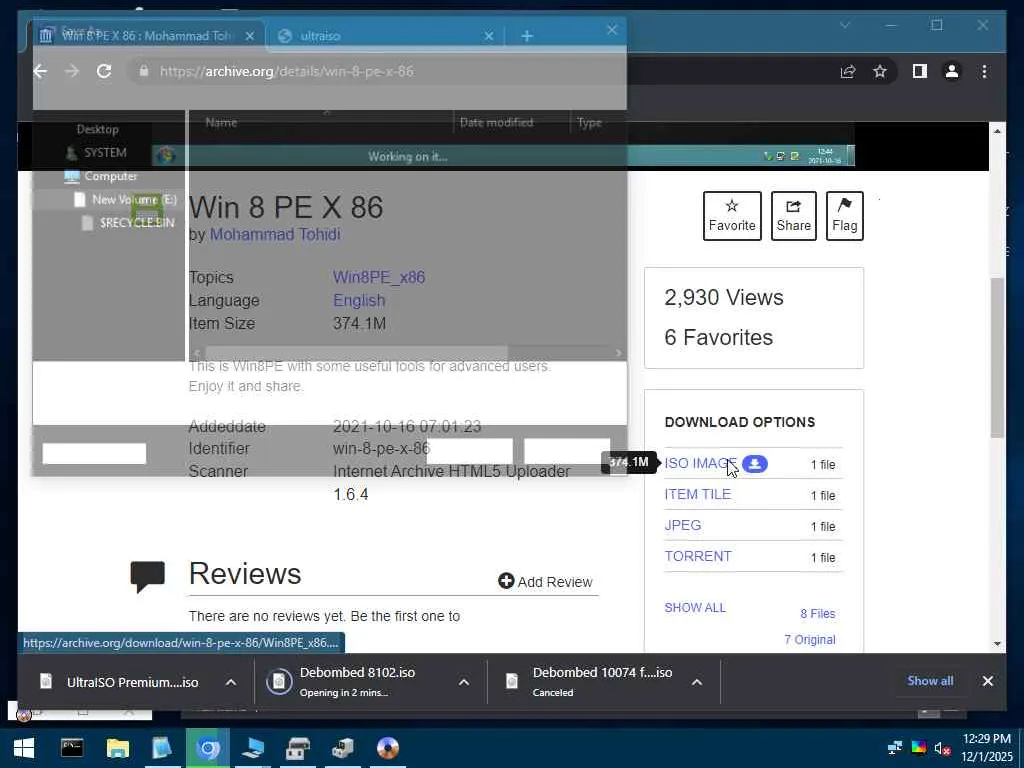
Task: Click scrollbar up arrow on page
Action: point(997,131)
